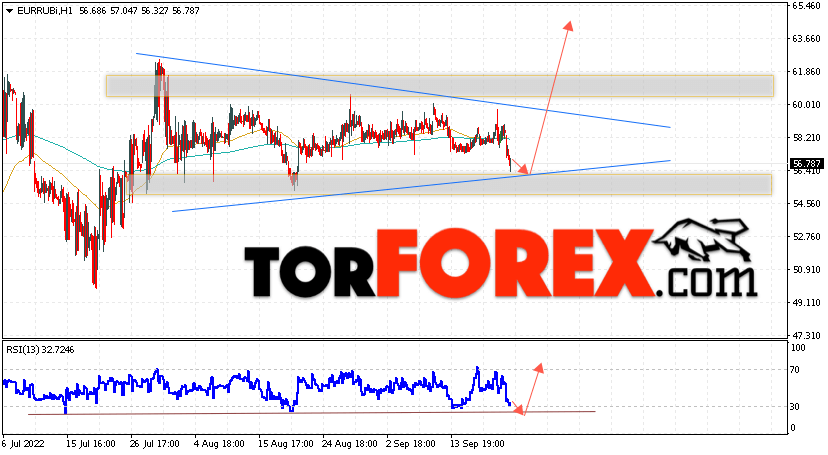Click the 2 Sep 18:00 time label
The image size is (828, 455).
(x=410, y=444)
